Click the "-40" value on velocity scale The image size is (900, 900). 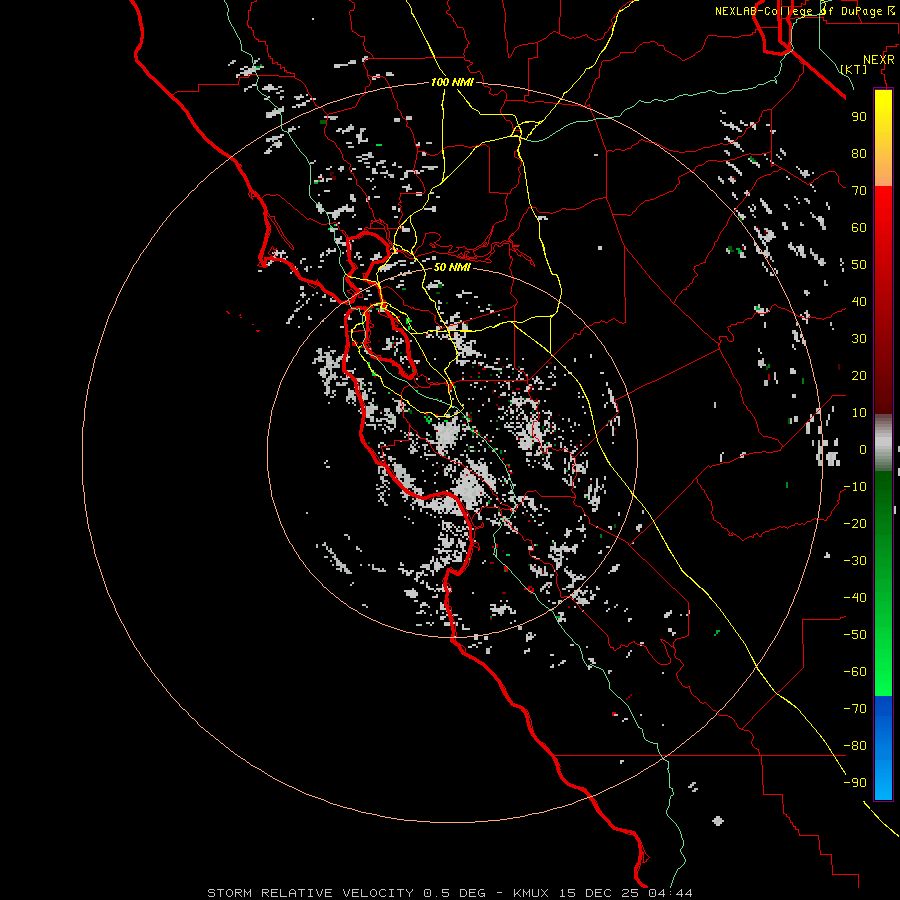(x=855, y=598)
